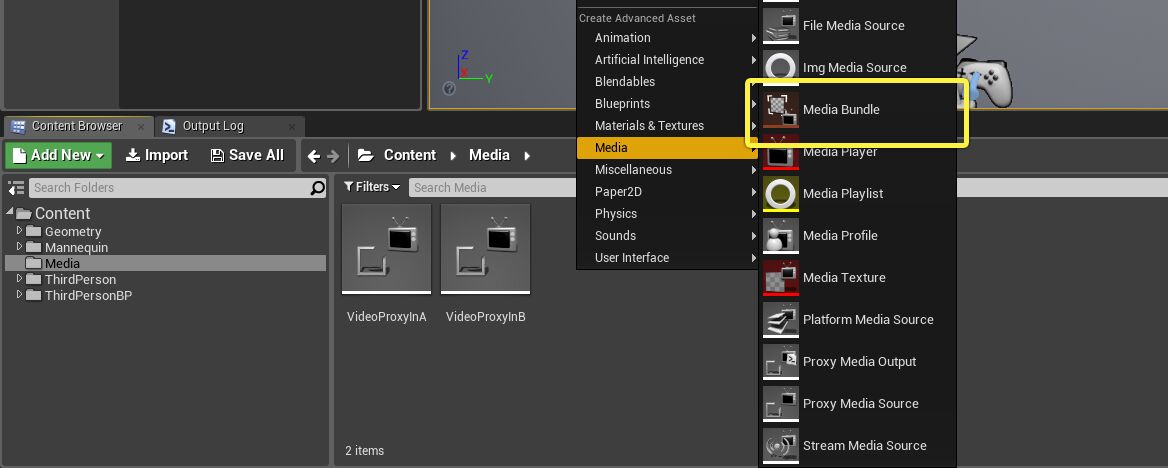
Task: Click the folder search magnifier icon
Action: [317, 188]
